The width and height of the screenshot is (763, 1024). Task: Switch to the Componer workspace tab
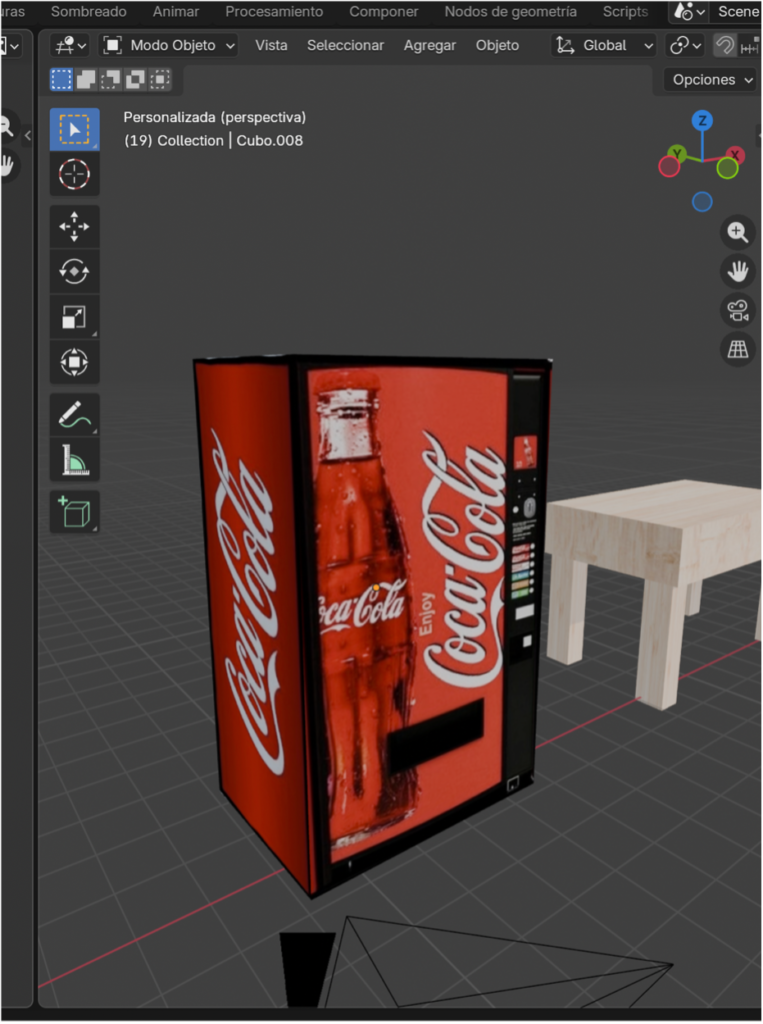click(x=383, y=12)
